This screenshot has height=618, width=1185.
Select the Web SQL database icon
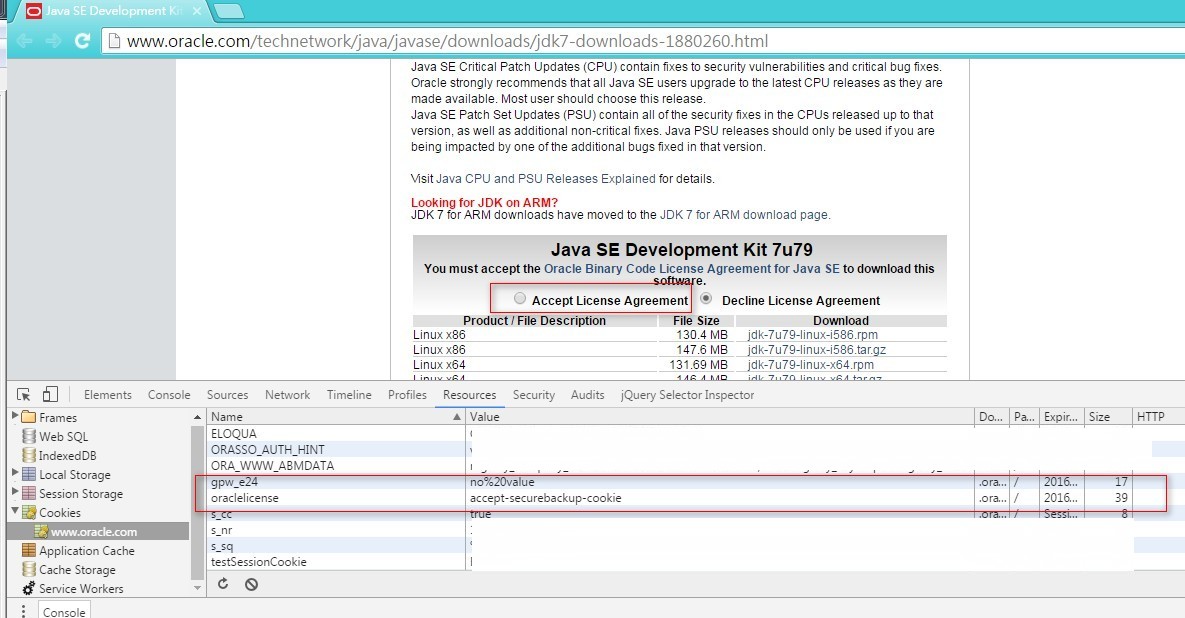click(x=29, y=436)
